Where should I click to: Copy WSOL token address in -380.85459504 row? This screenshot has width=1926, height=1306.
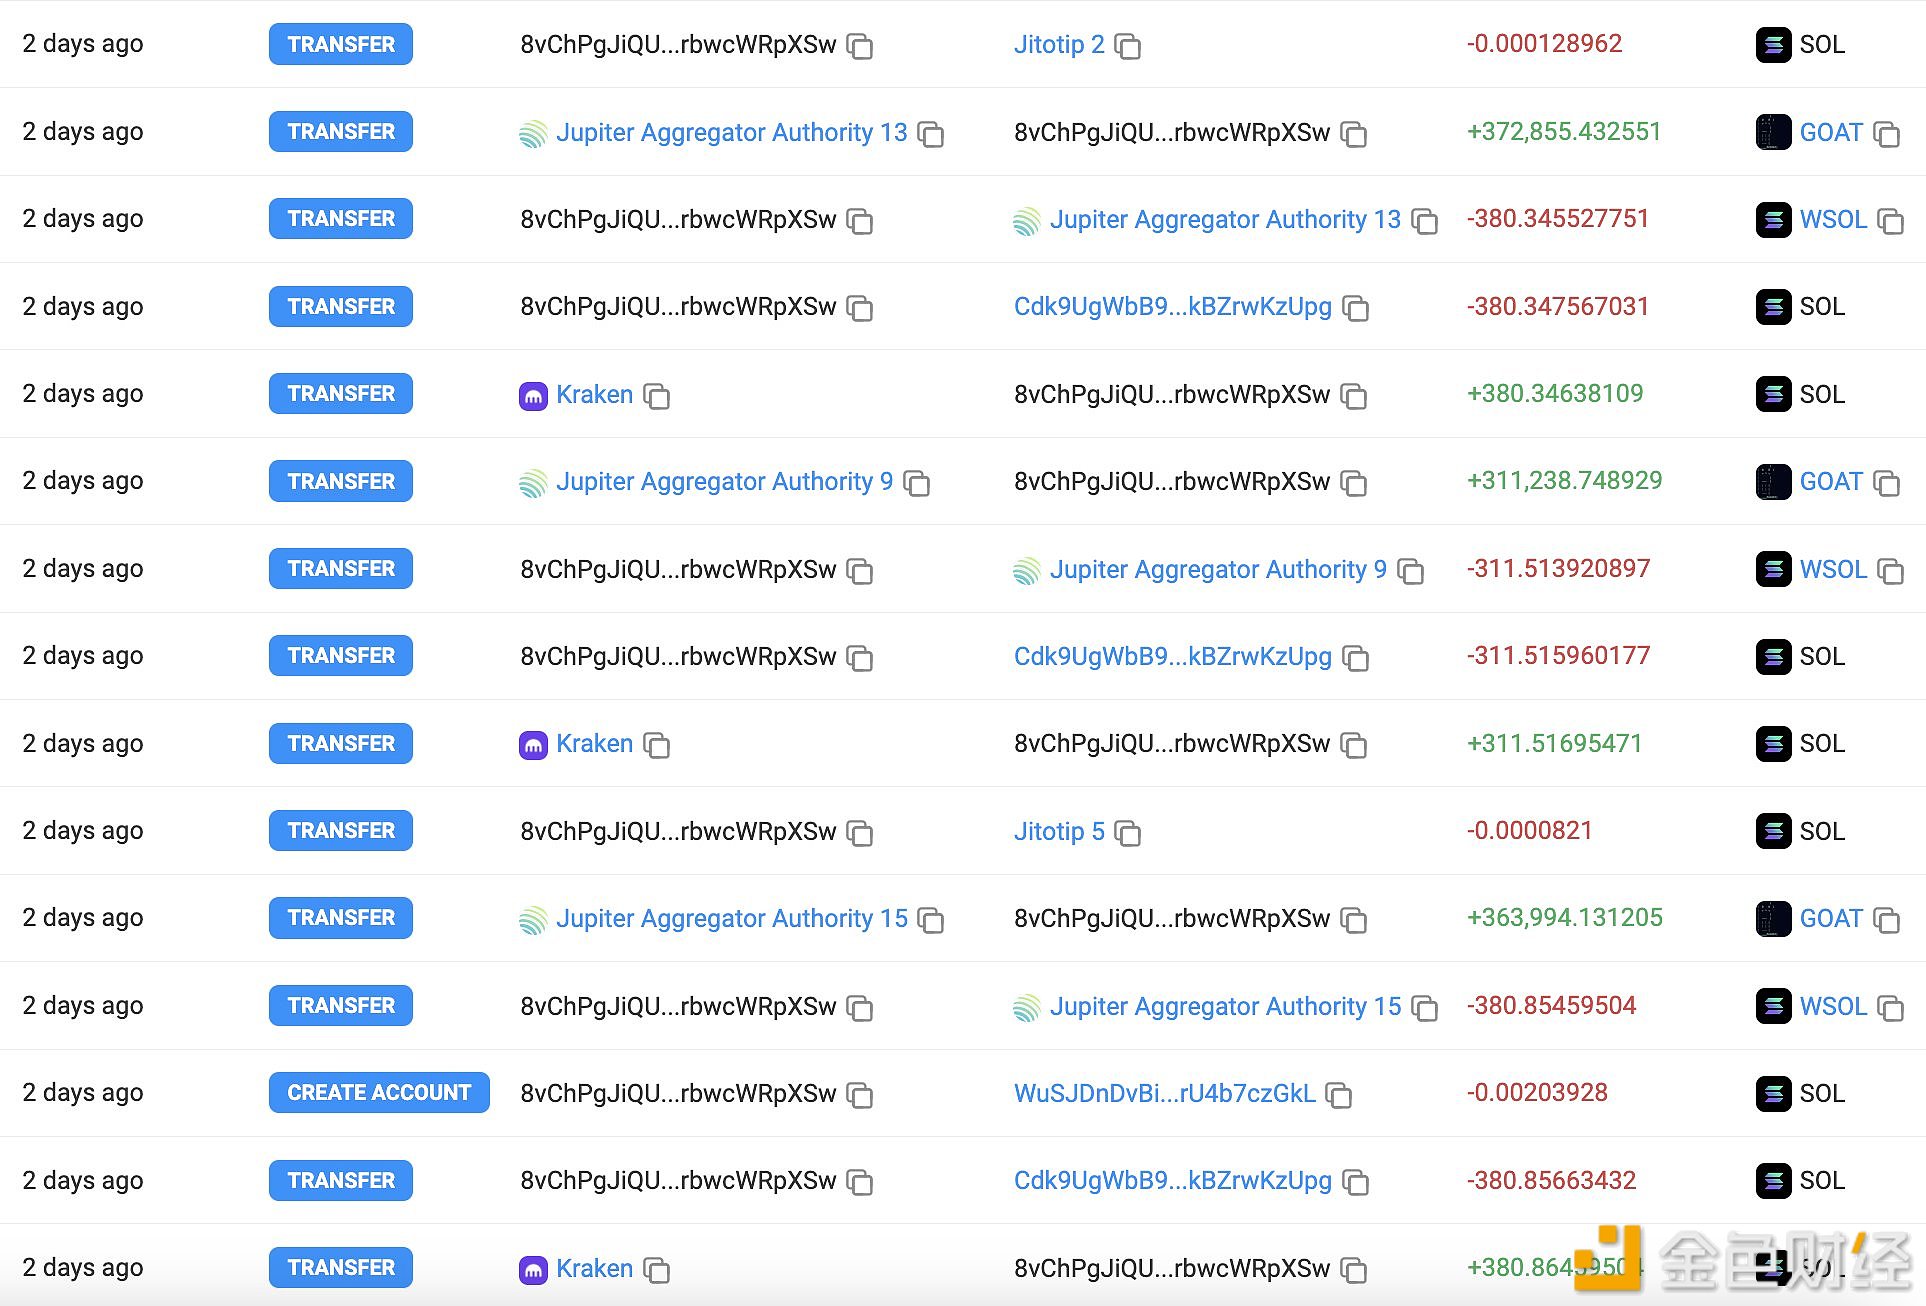tap(1890, 1008)
